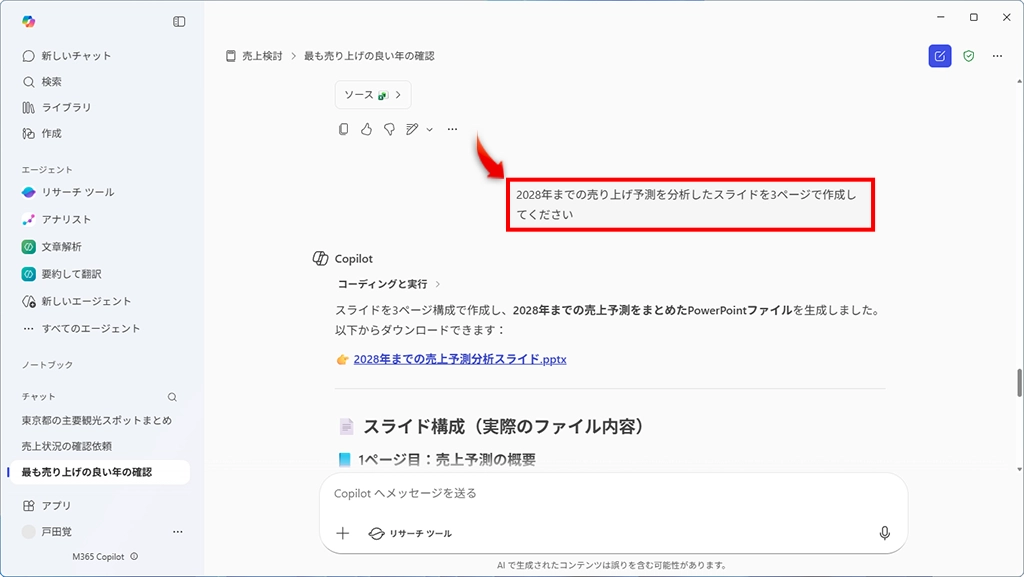Click the Copilot message input field
The height and width of the screenshot is (577, 1024).
click(x=600, y=493)
